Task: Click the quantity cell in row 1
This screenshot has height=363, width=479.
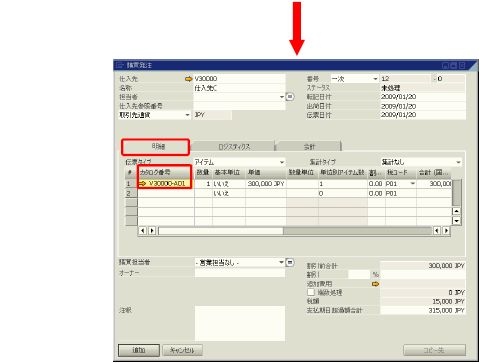Action: [203, 184]
